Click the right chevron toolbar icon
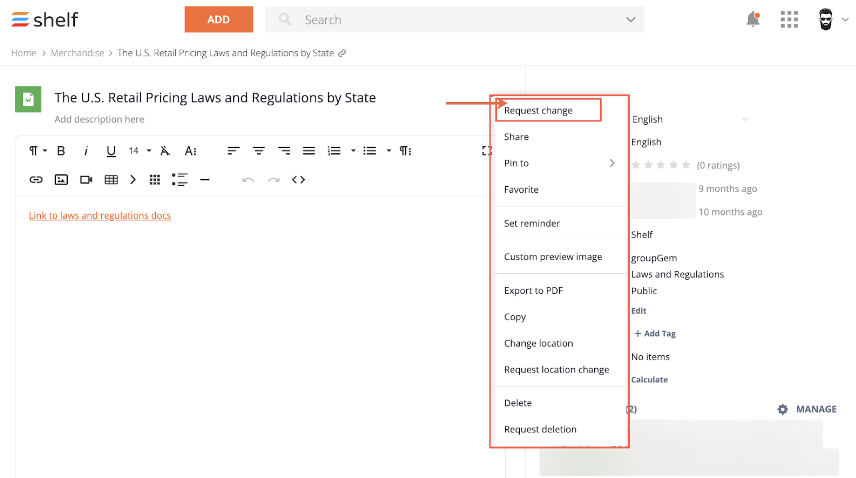The image size is (856, 478). point(133,180)
